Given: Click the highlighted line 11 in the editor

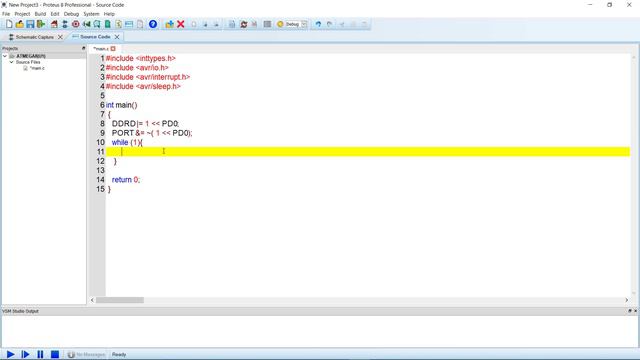Looking at the screenshot, I should 368,152.
